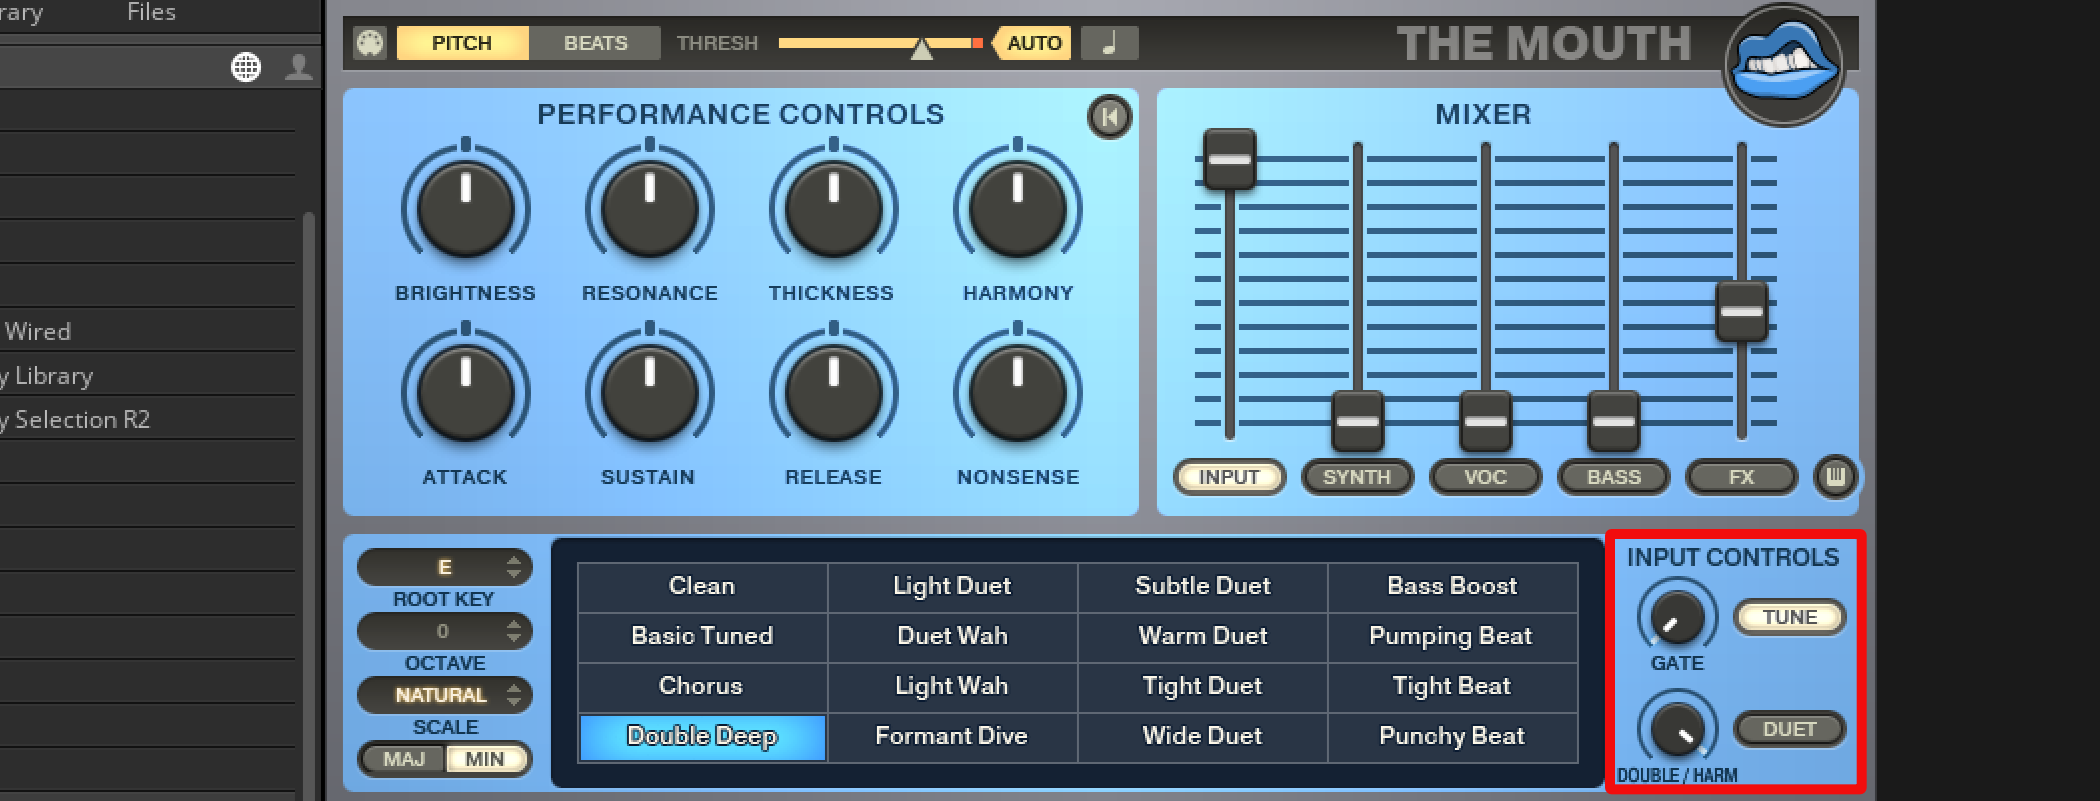Switch to PITCH mode
The height and width of the screenshot is (801, 2100).
[462, 43]
